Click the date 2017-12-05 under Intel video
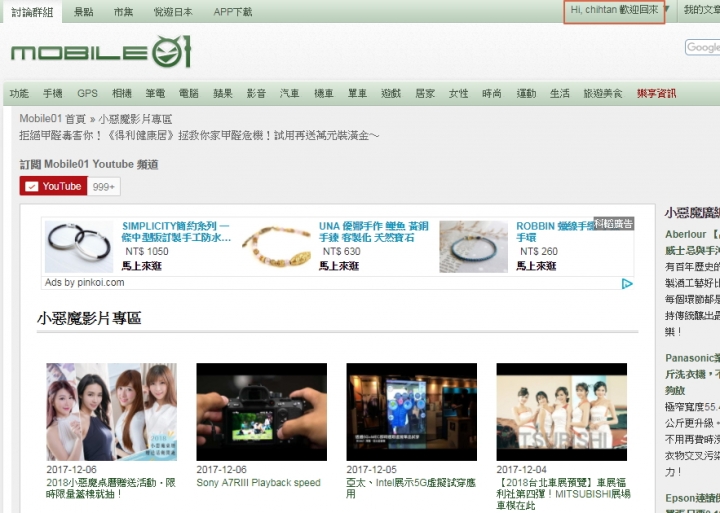720x513 pixels. [x=371, y=469]
